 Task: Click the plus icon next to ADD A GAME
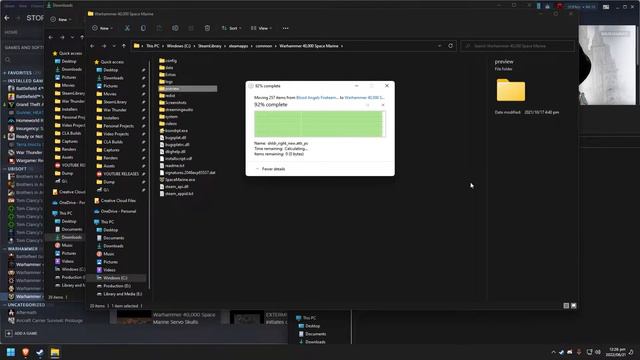9,333
